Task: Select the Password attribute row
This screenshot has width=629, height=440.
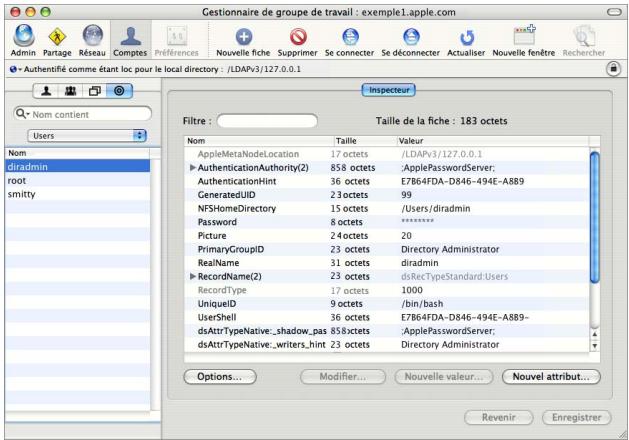Action: tap(387, 222)
